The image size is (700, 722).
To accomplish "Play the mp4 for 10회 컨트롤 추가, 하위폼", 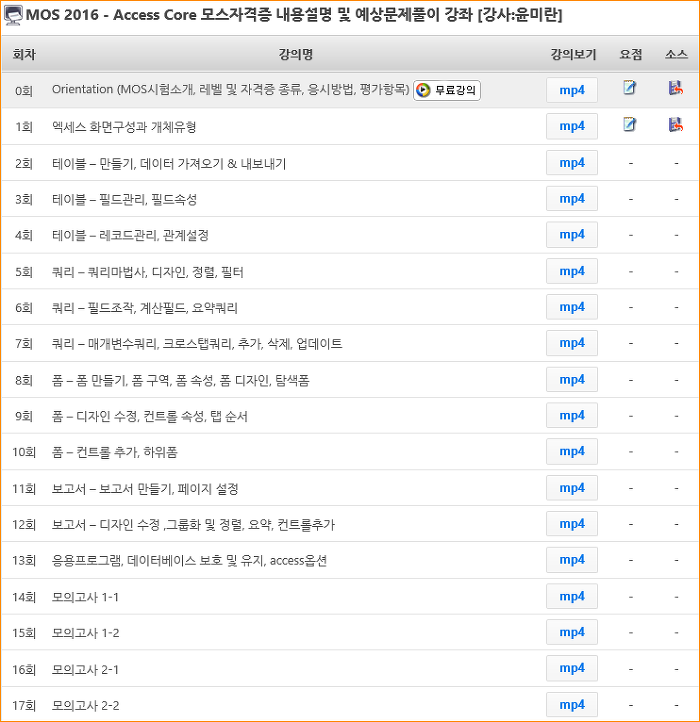I will coord(572,451).
